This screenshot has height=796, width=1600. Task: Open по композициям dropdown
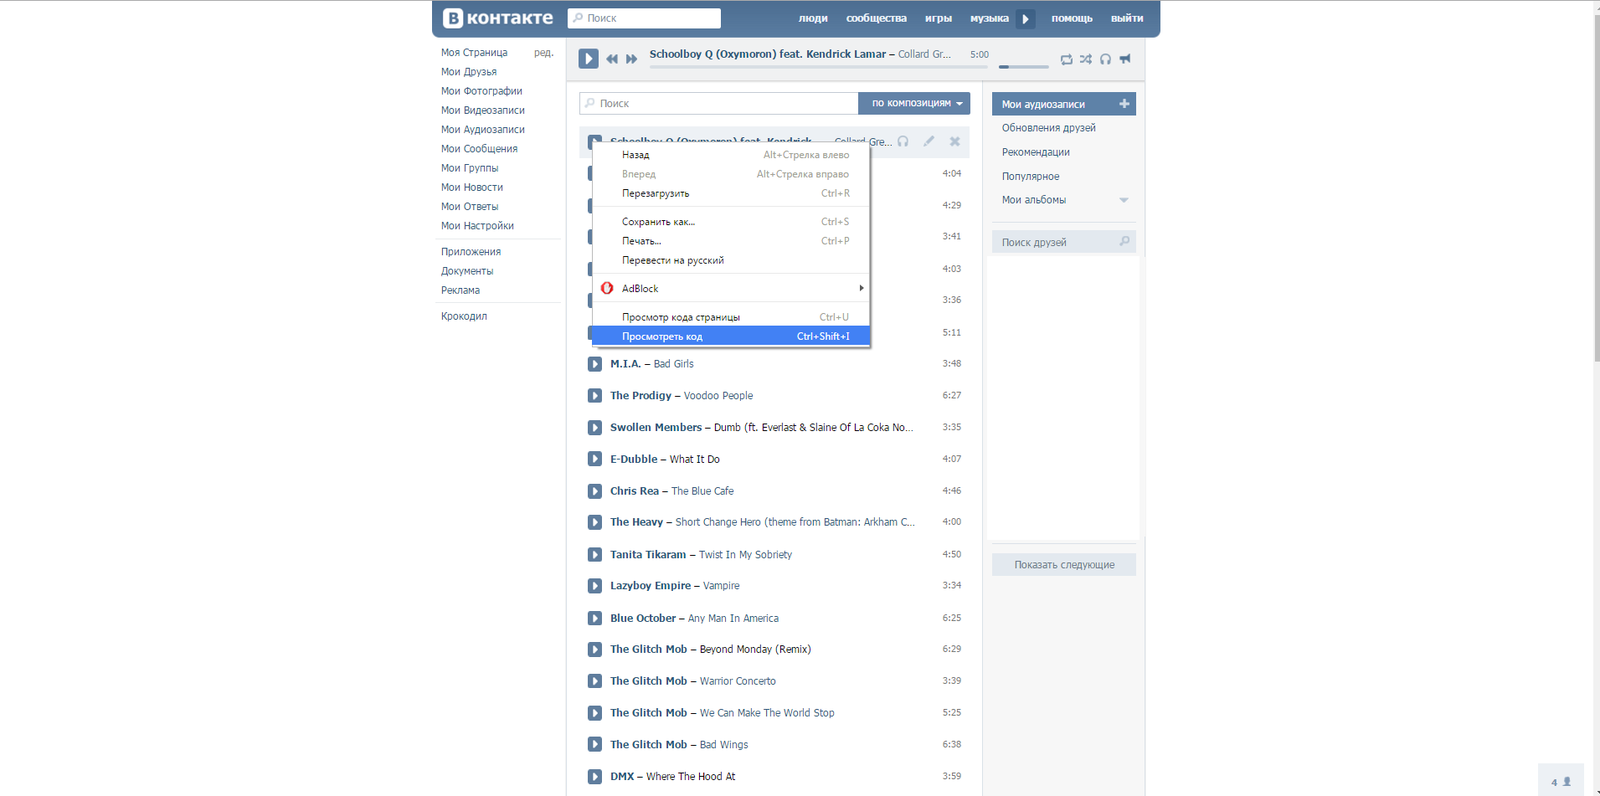click(914, 103)
